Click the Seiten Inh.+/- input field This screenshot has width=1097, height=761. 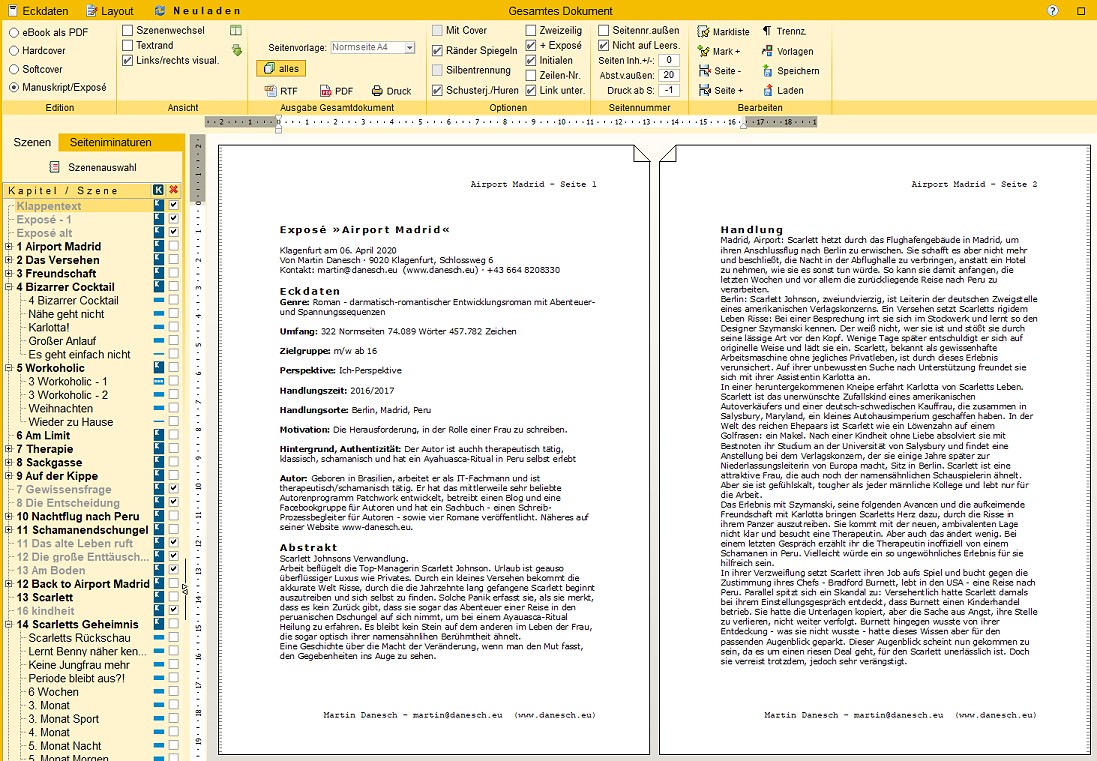pyautogui.click(x=669, y=60)
